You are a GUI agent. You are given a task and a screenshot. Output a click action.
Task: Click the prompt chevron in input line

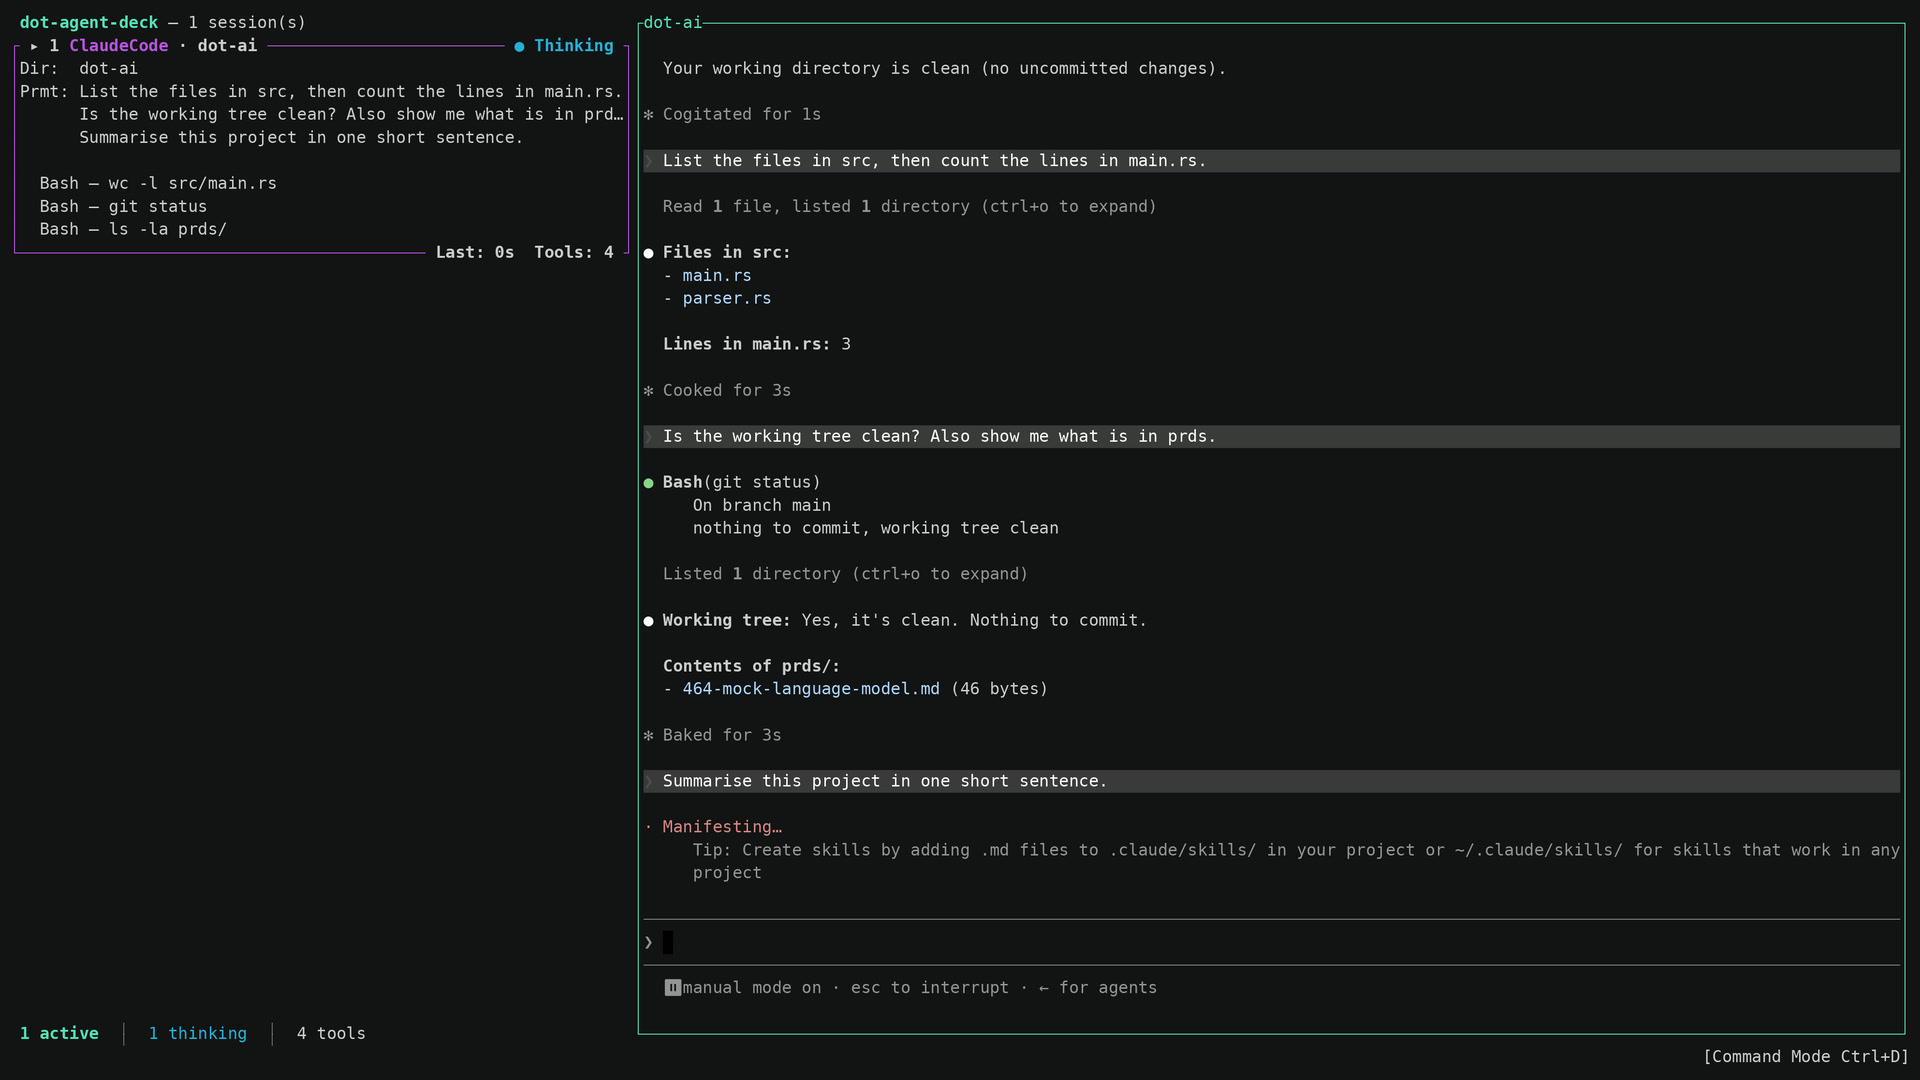click(649, 943)
